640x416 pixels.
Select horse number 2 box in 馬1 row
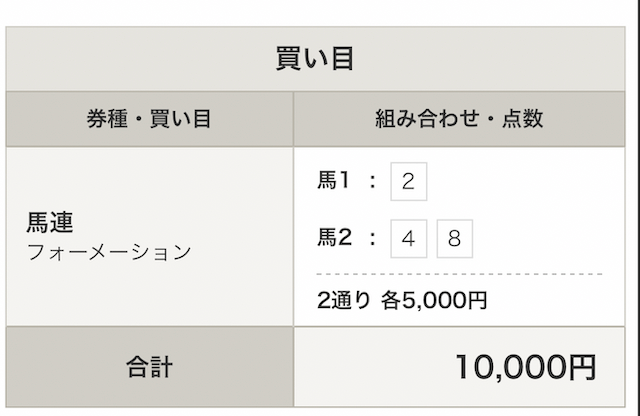tap(408, 182)
